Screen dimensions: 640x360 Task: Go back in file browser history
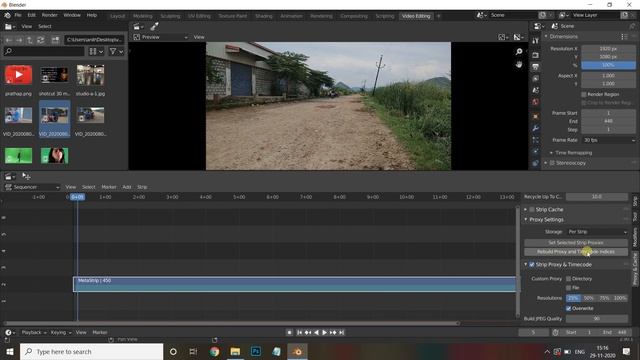point(9,40)
